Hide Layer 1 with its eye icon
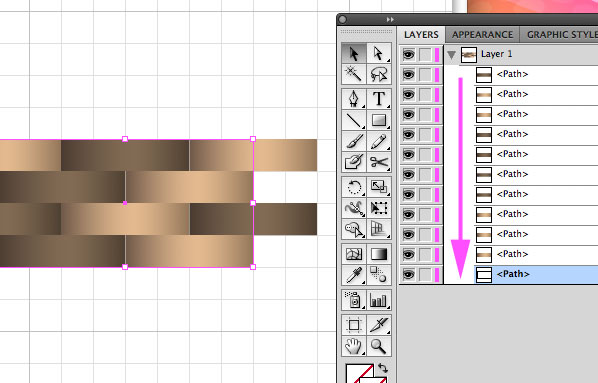The width and height of the screenshot is (598, 383). pos(408,55)
